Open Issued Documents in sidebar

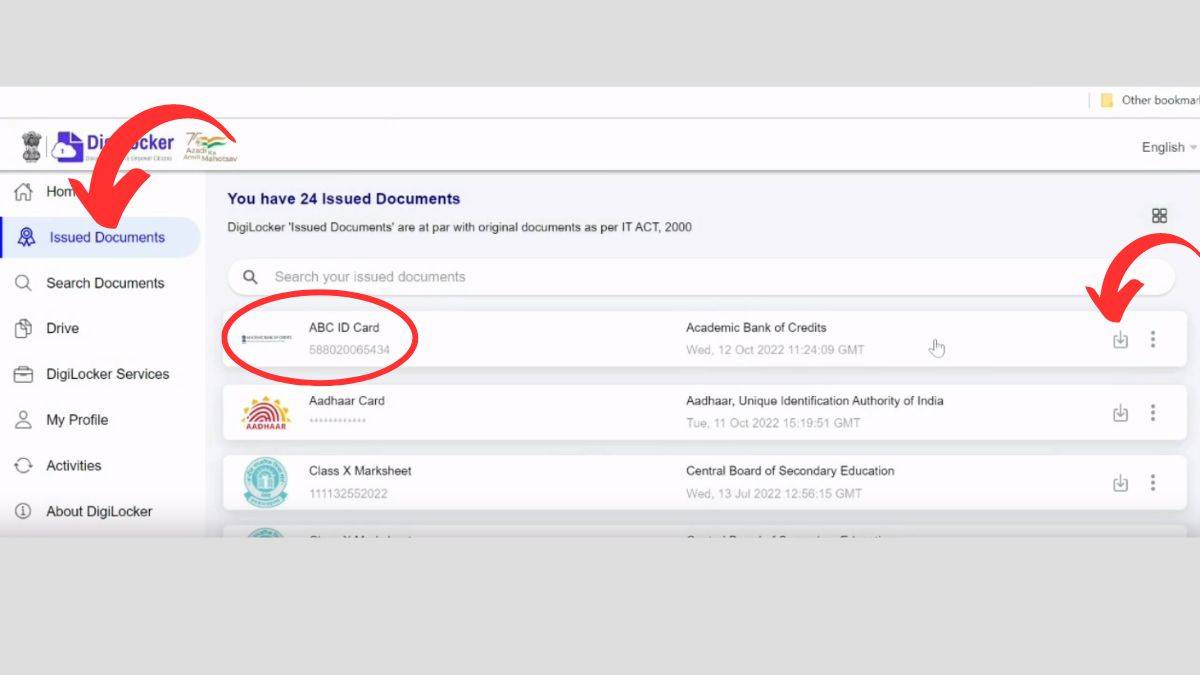click(x=106, y=238)
